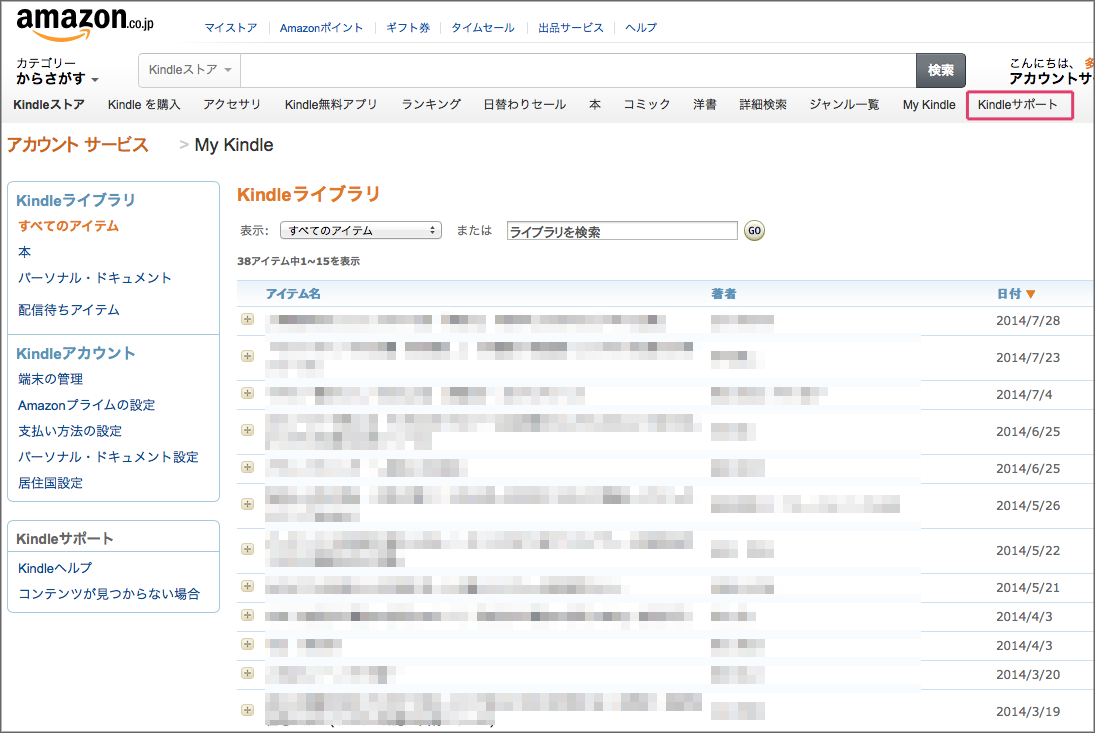The width and height of the screenshot is (1095, 733).
Task: Click the main search text field
Action: [x=578, y=70]
